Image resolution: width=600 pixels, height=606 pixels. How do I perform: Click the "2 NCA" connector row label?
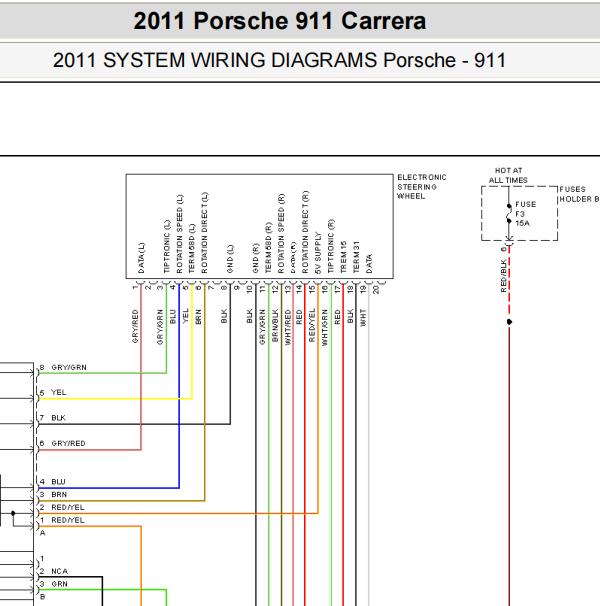click(54, 571)
